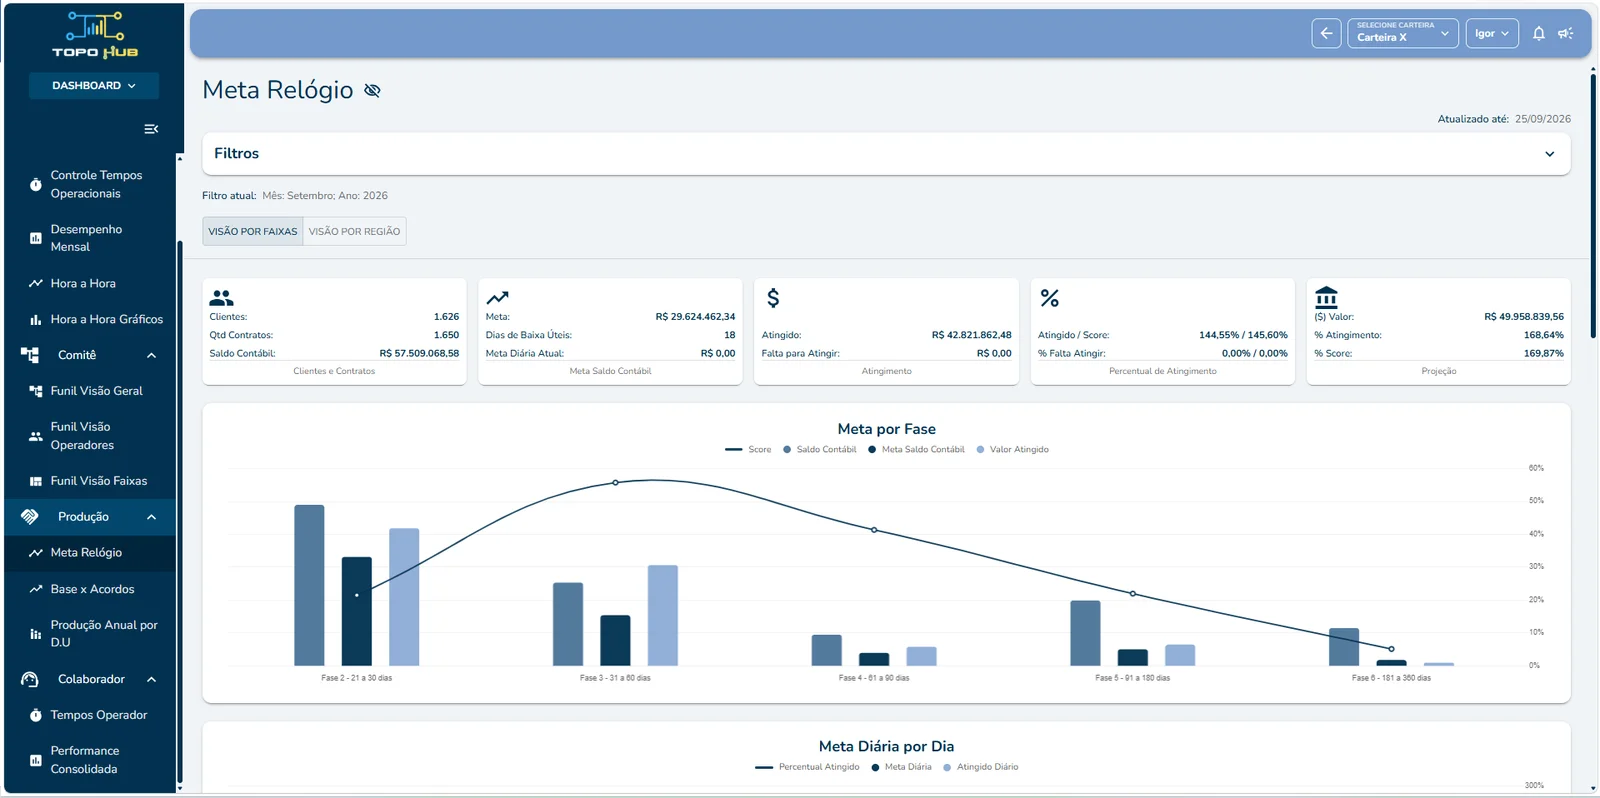
Task: Expand the Filtros panel
Action: point(886,154)
